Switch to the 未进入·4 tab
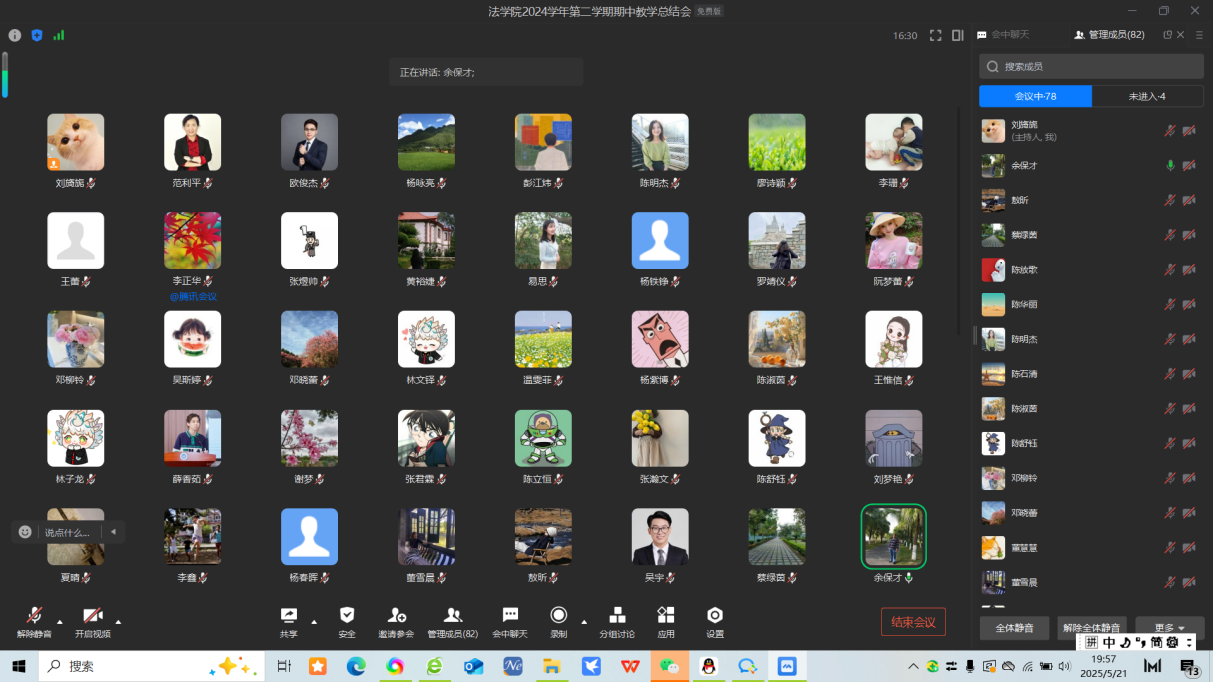Image resolution: width=1213 pixels, height=682 pixels. click(1147, 96)
